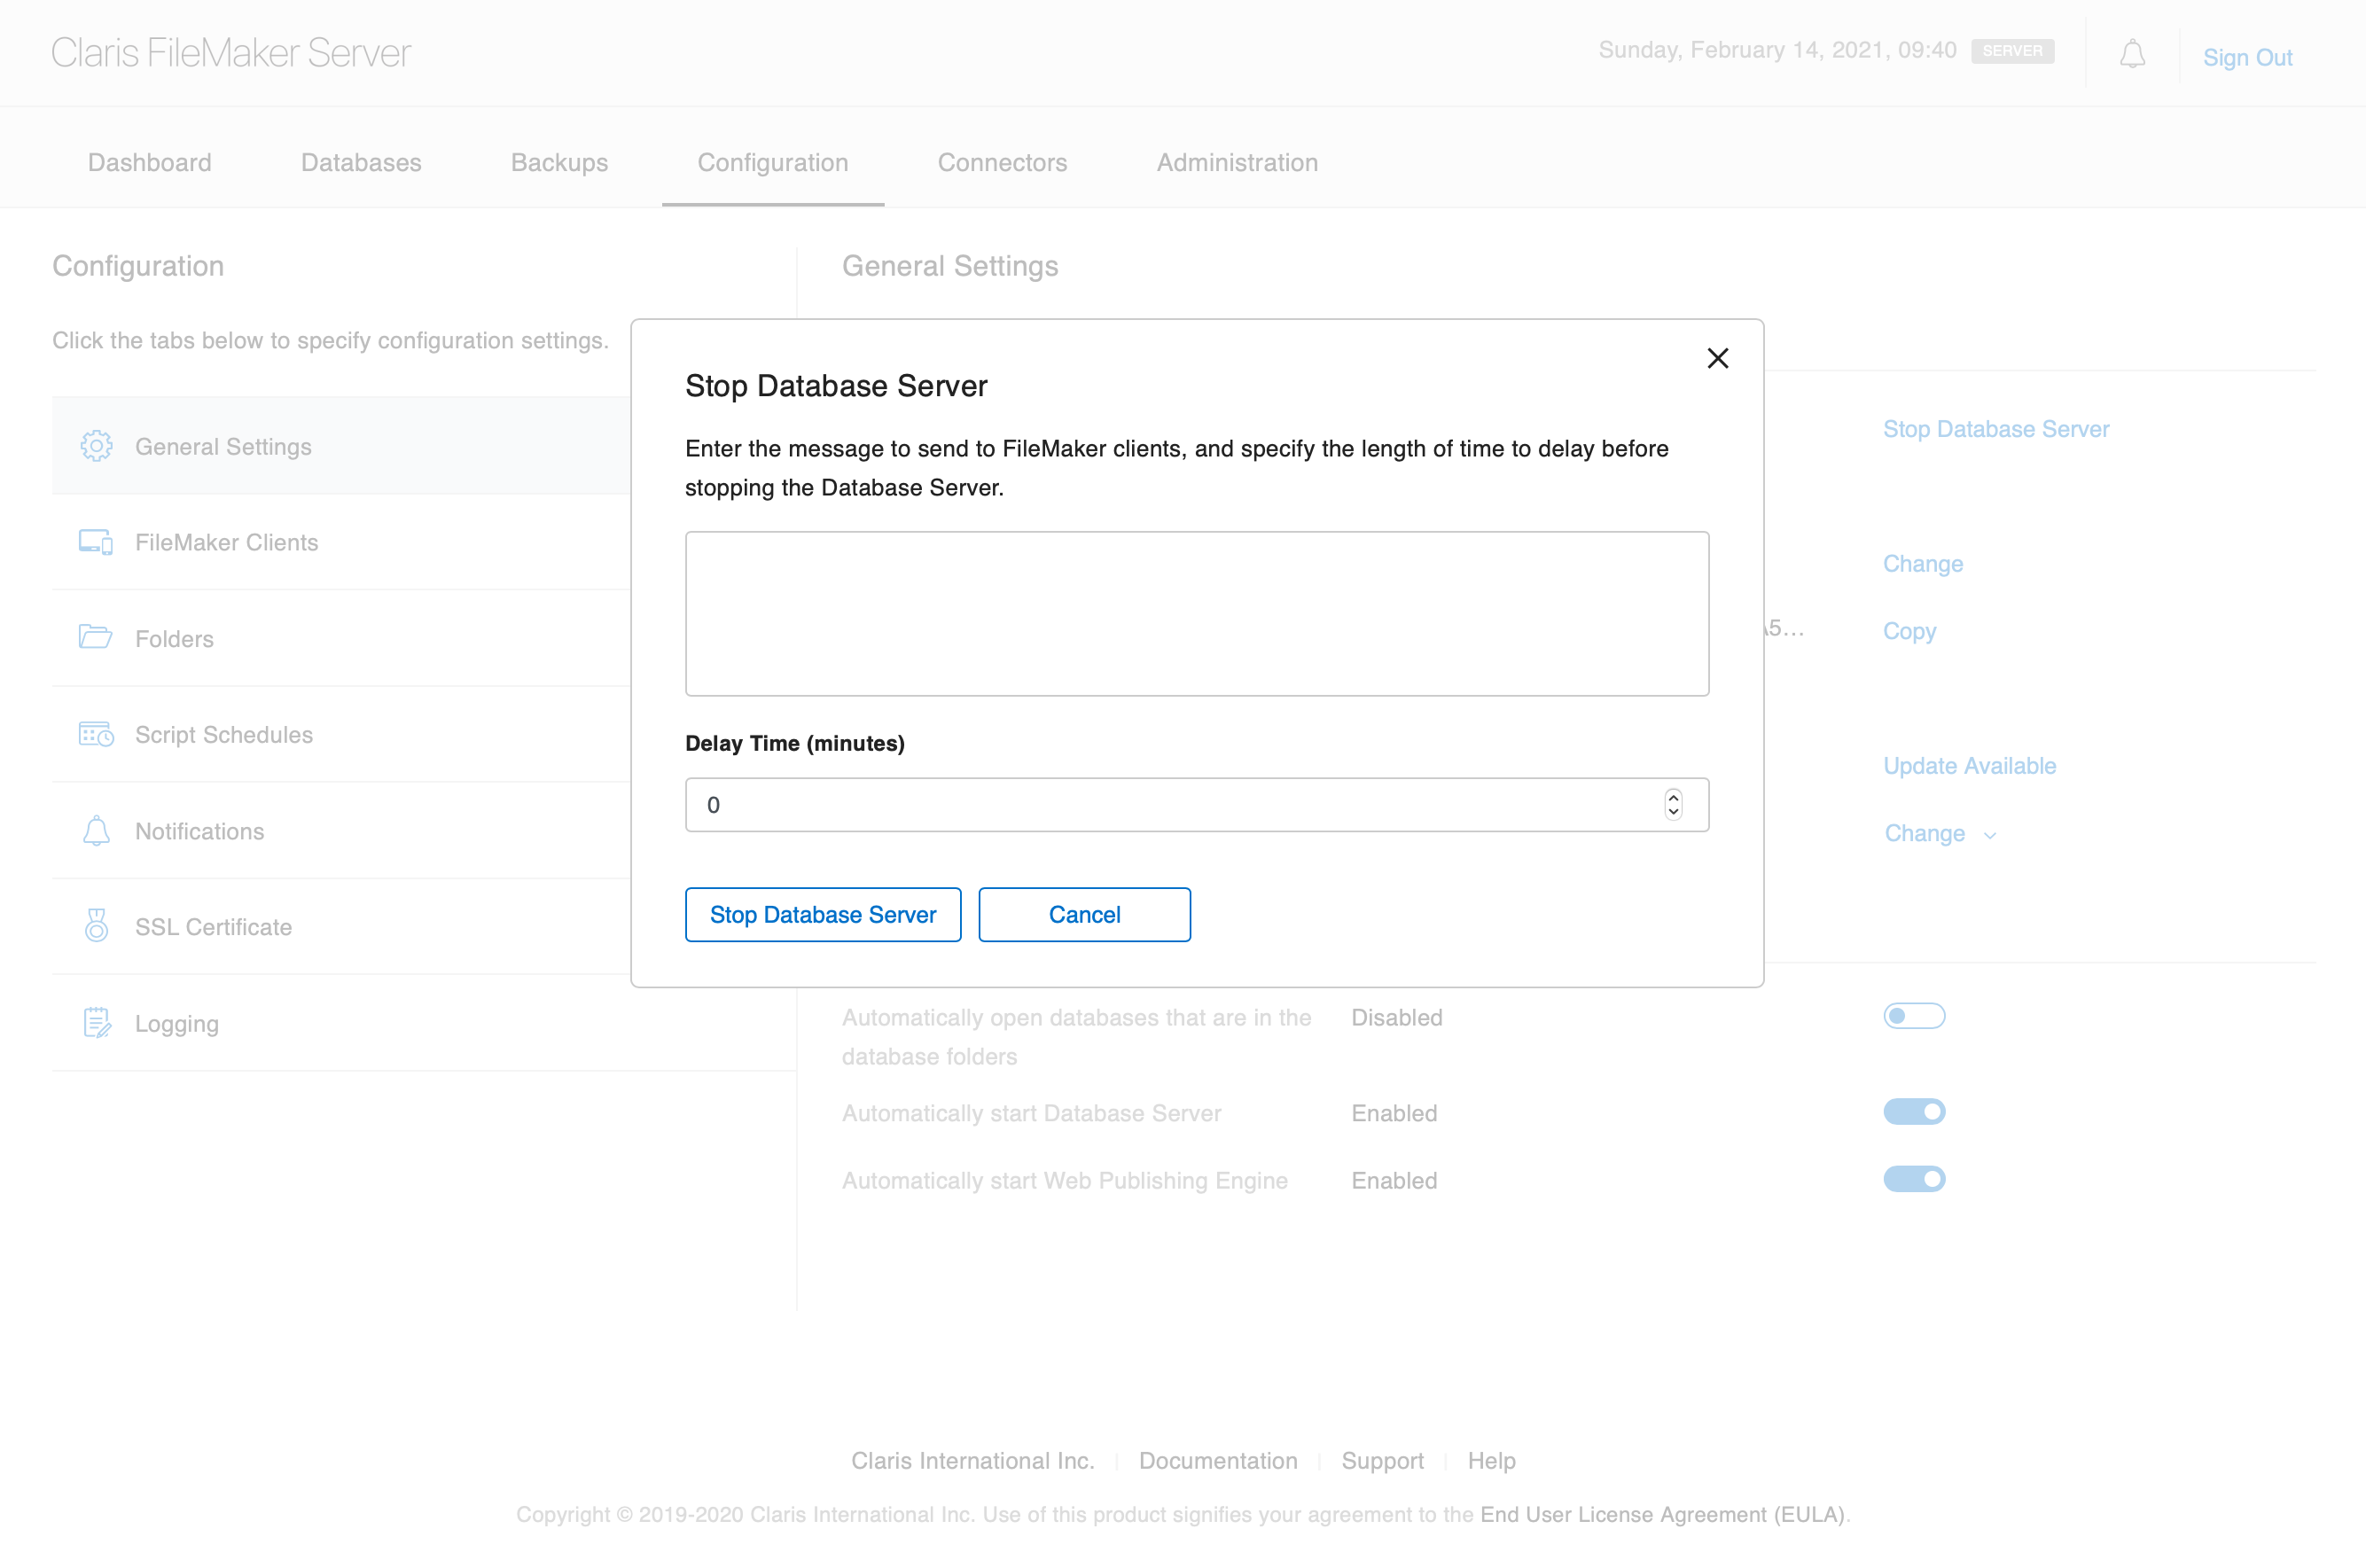Screen dimensions: 2366x1568
Task: Click the Logging notepad icon
Action: tap(96, 1022)
